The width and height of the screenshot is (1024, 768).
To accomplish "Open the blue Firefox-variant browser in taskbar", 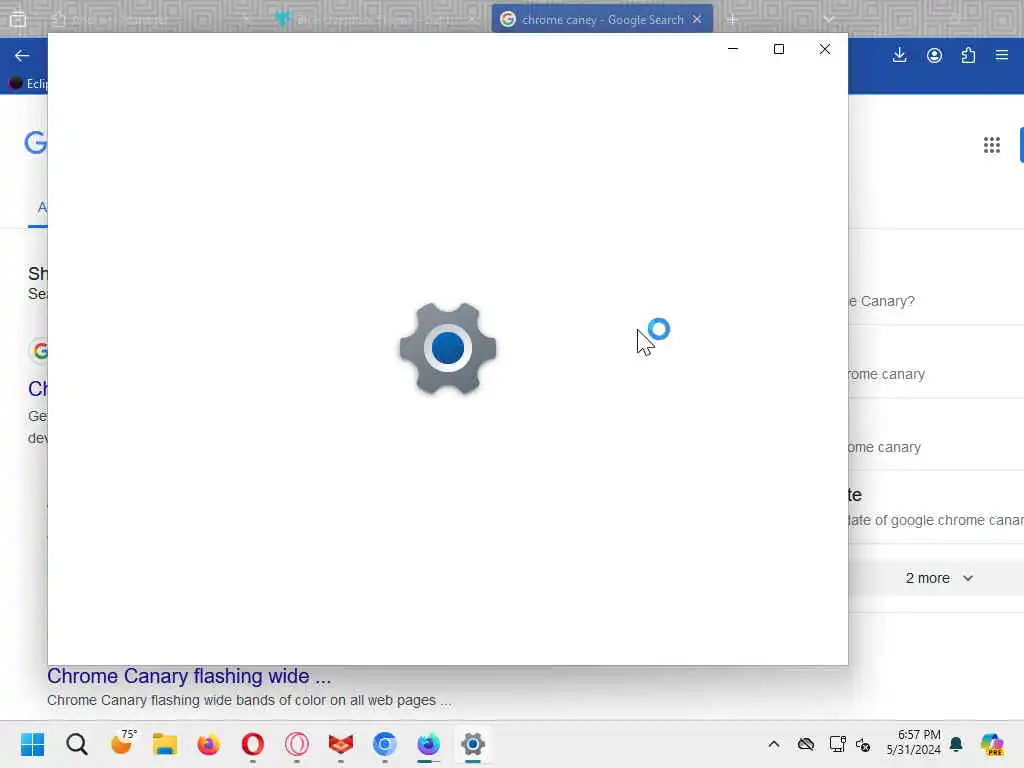I will coord(428,744).
